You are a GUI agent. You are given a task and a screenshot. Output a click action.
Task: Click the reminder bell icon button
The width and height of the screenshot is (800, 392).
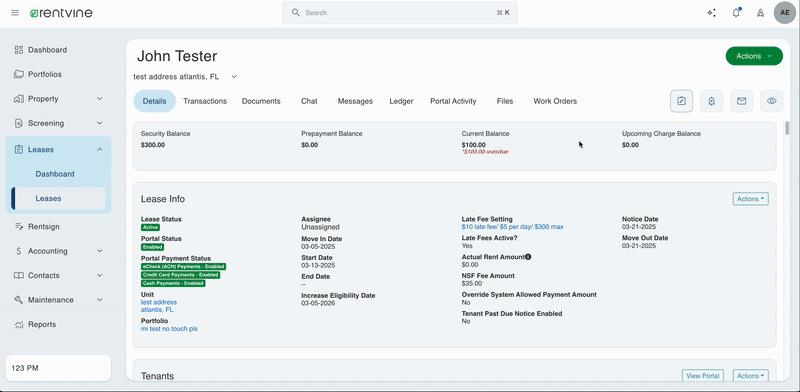[711, 101]
